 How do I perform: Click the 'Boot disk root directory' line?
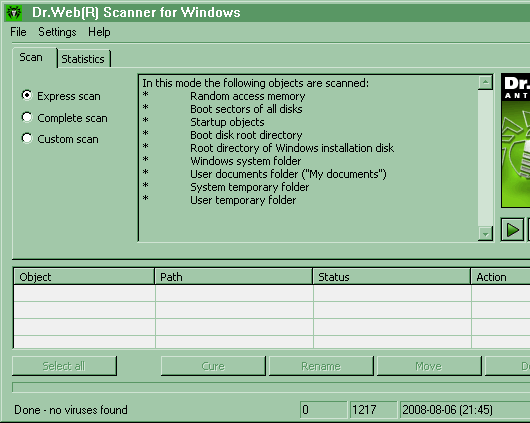click(246, 135)
